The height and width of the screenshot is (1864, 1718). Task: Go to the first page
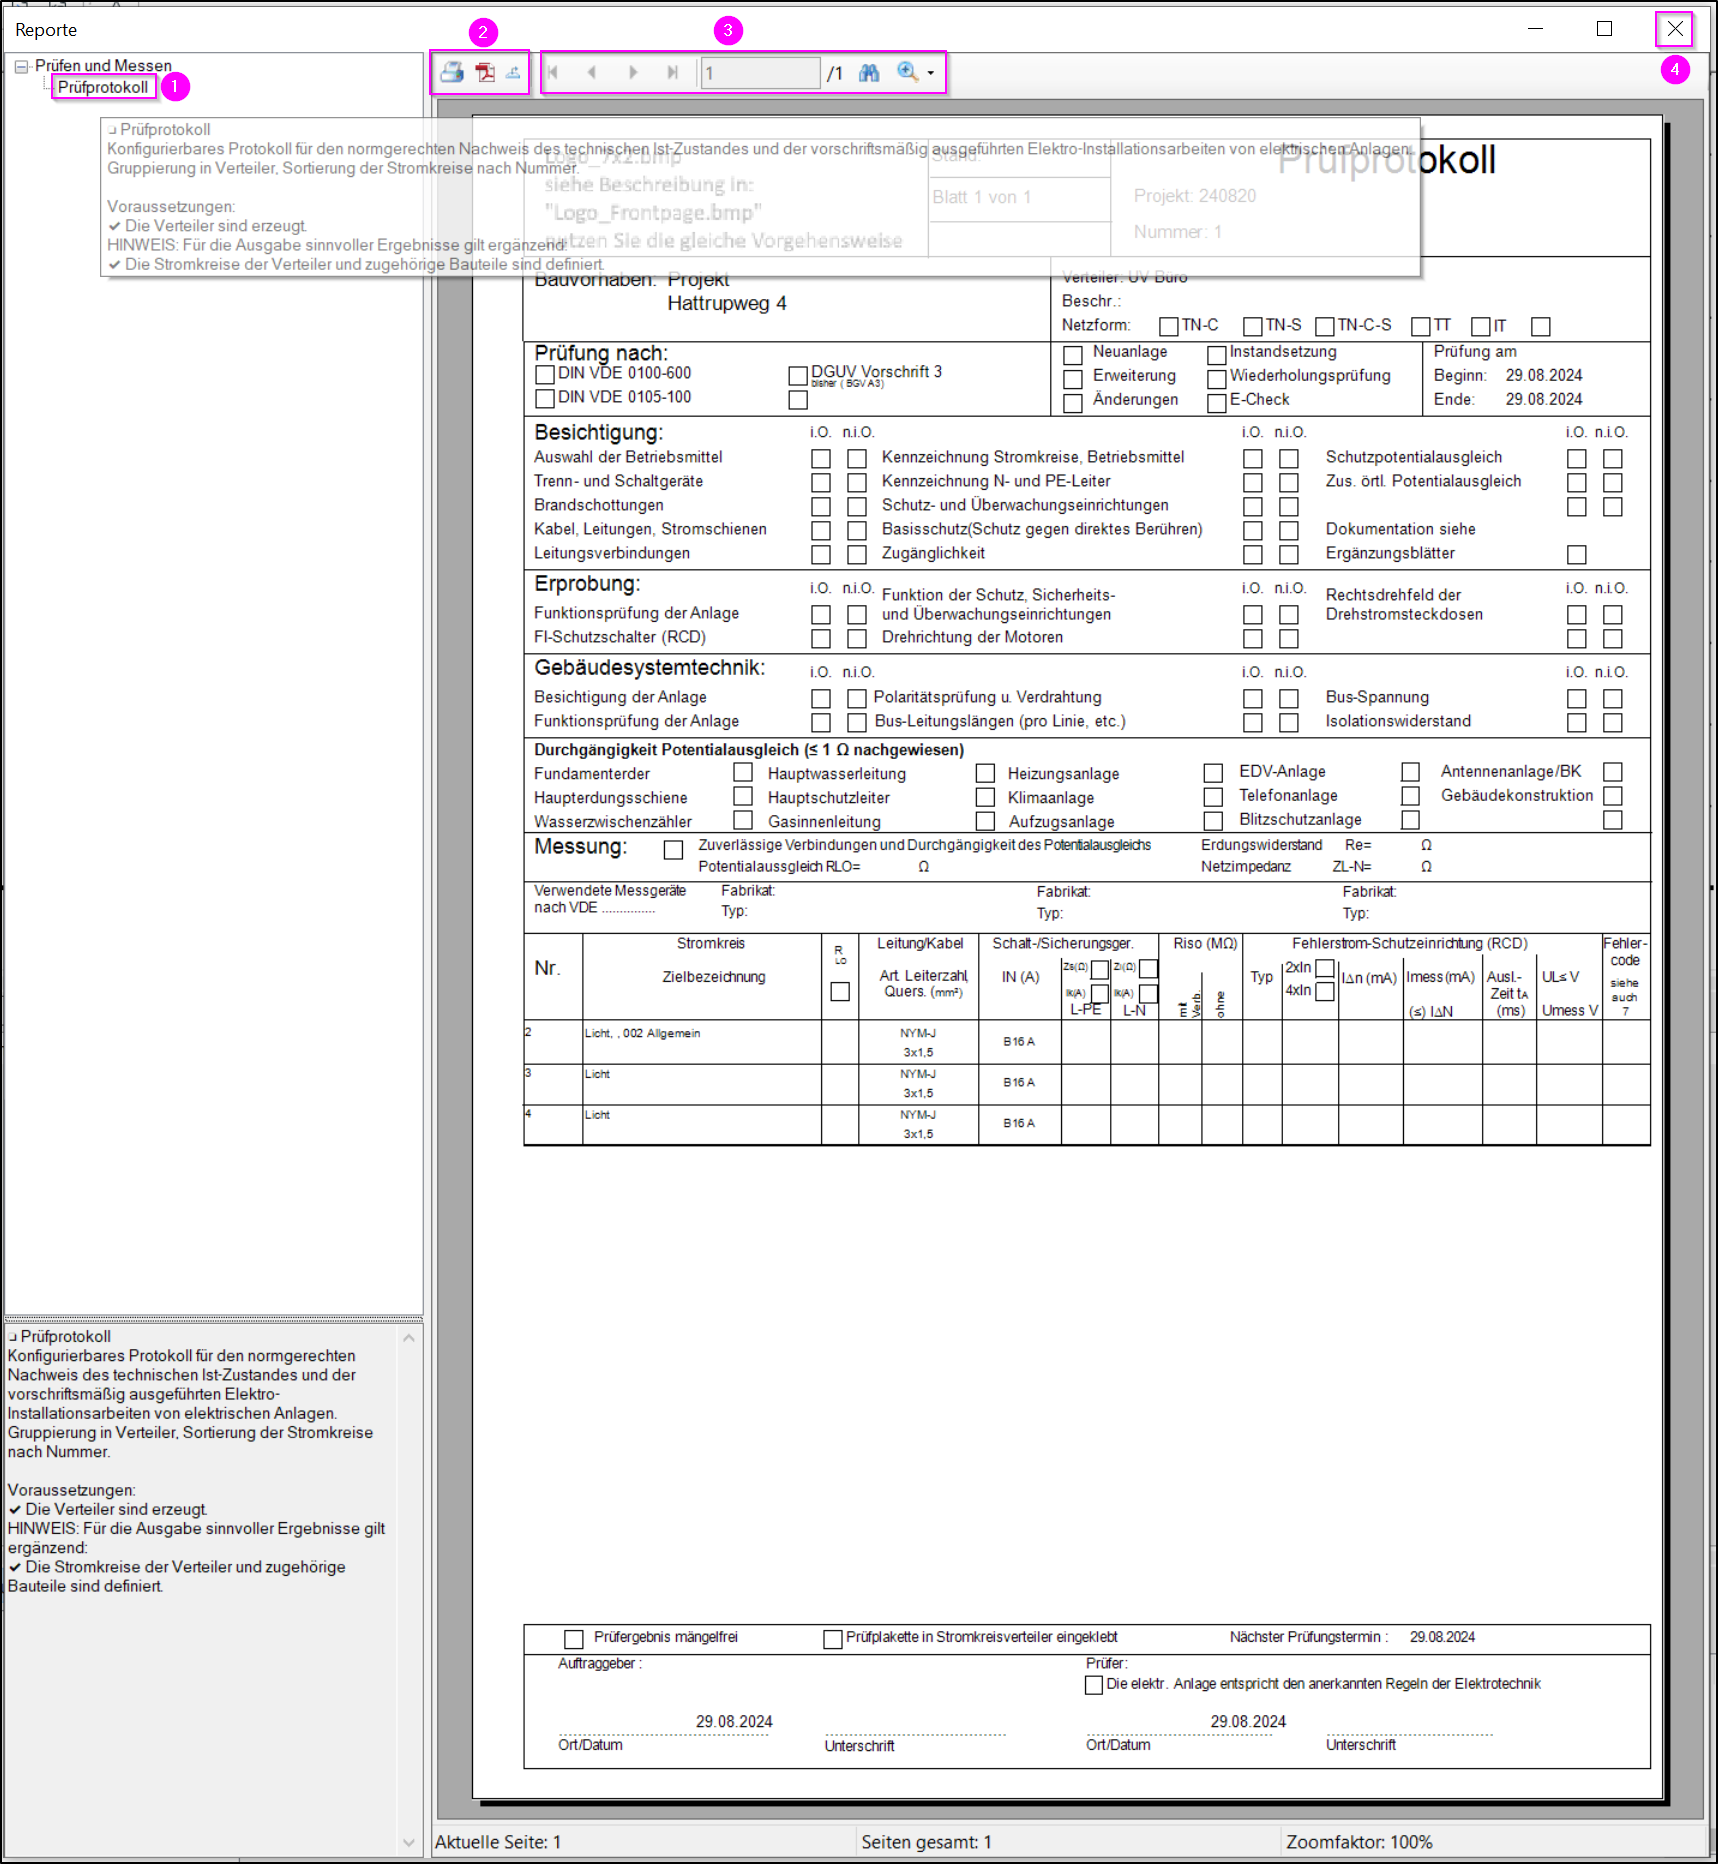coord(553,72)
